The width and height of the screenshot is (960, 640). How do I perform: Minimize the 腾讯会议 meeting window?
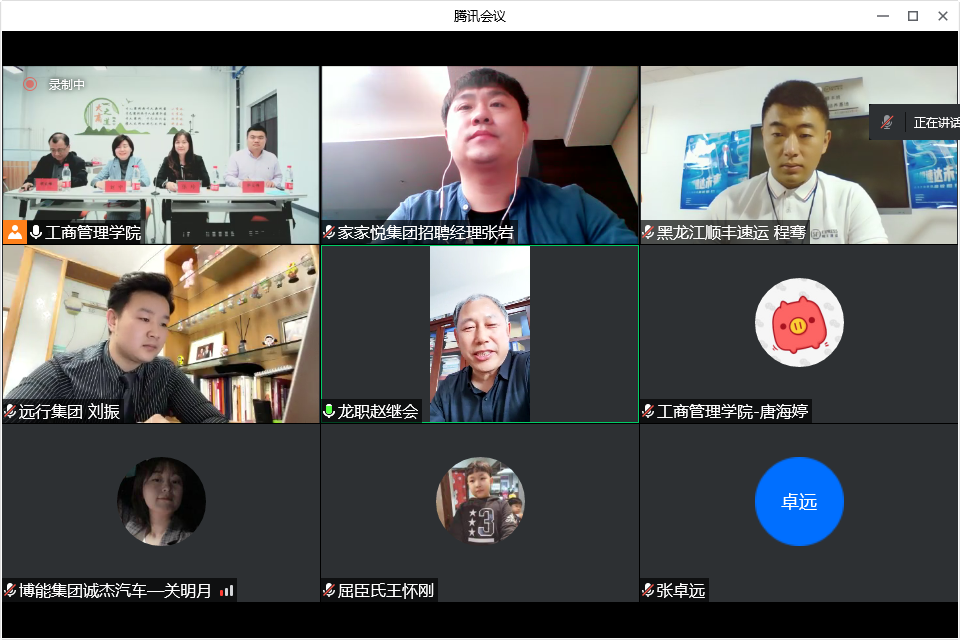[882, 16]
